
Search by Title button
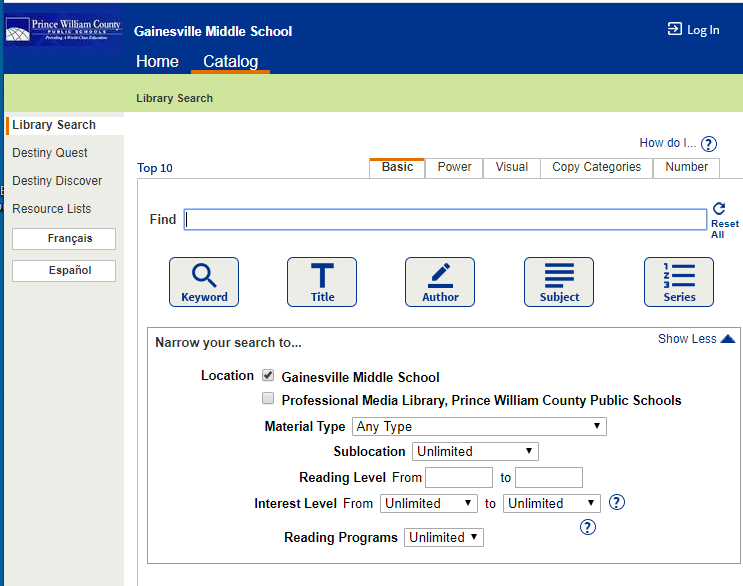pyautogui.click(x=322, y=282)
